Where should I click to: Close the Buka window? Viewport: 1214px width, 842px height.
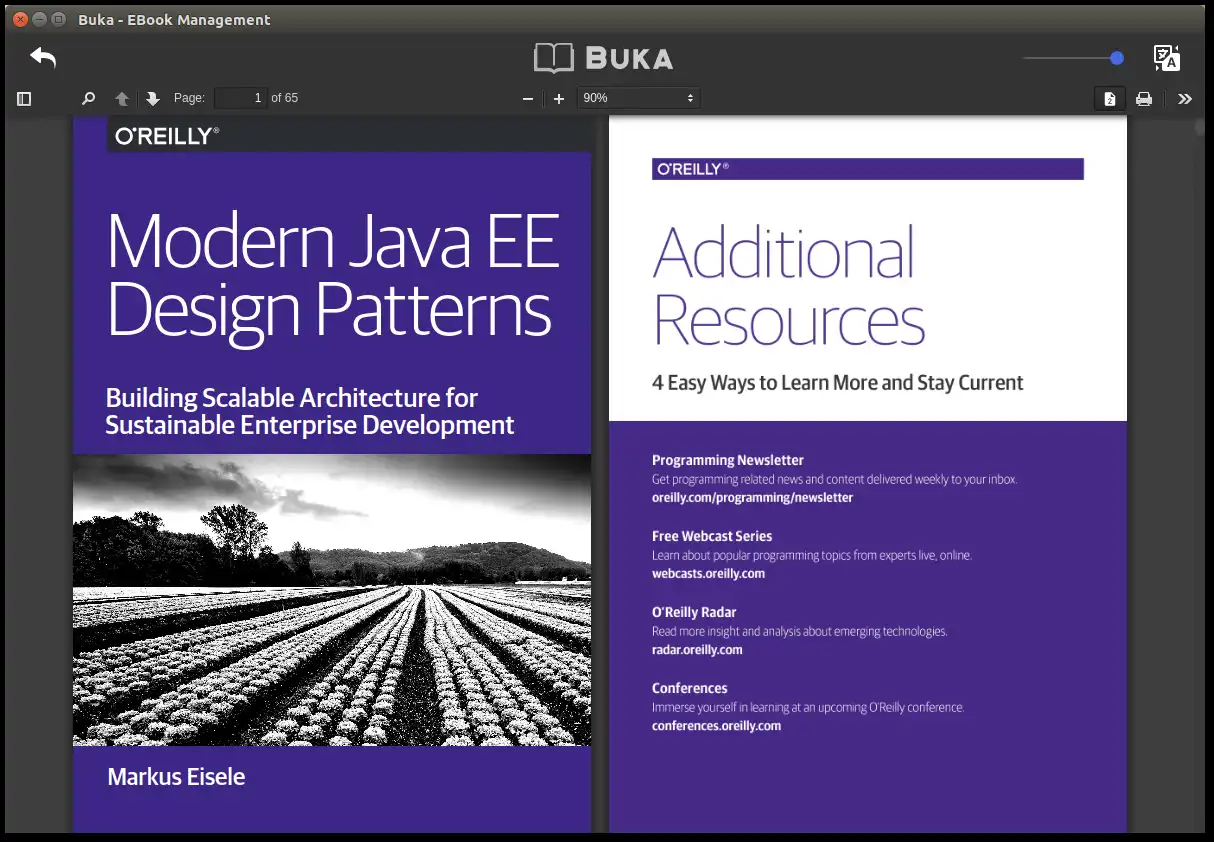(x=20, y=19)
